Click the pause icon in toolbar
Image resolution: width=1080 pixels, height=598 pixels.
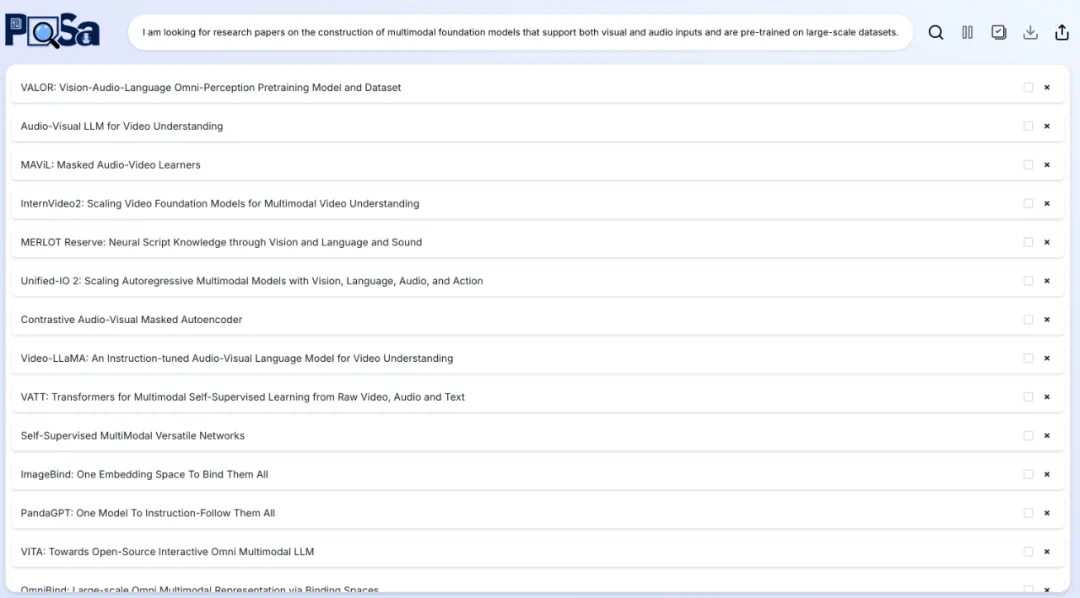coord(967,32)
